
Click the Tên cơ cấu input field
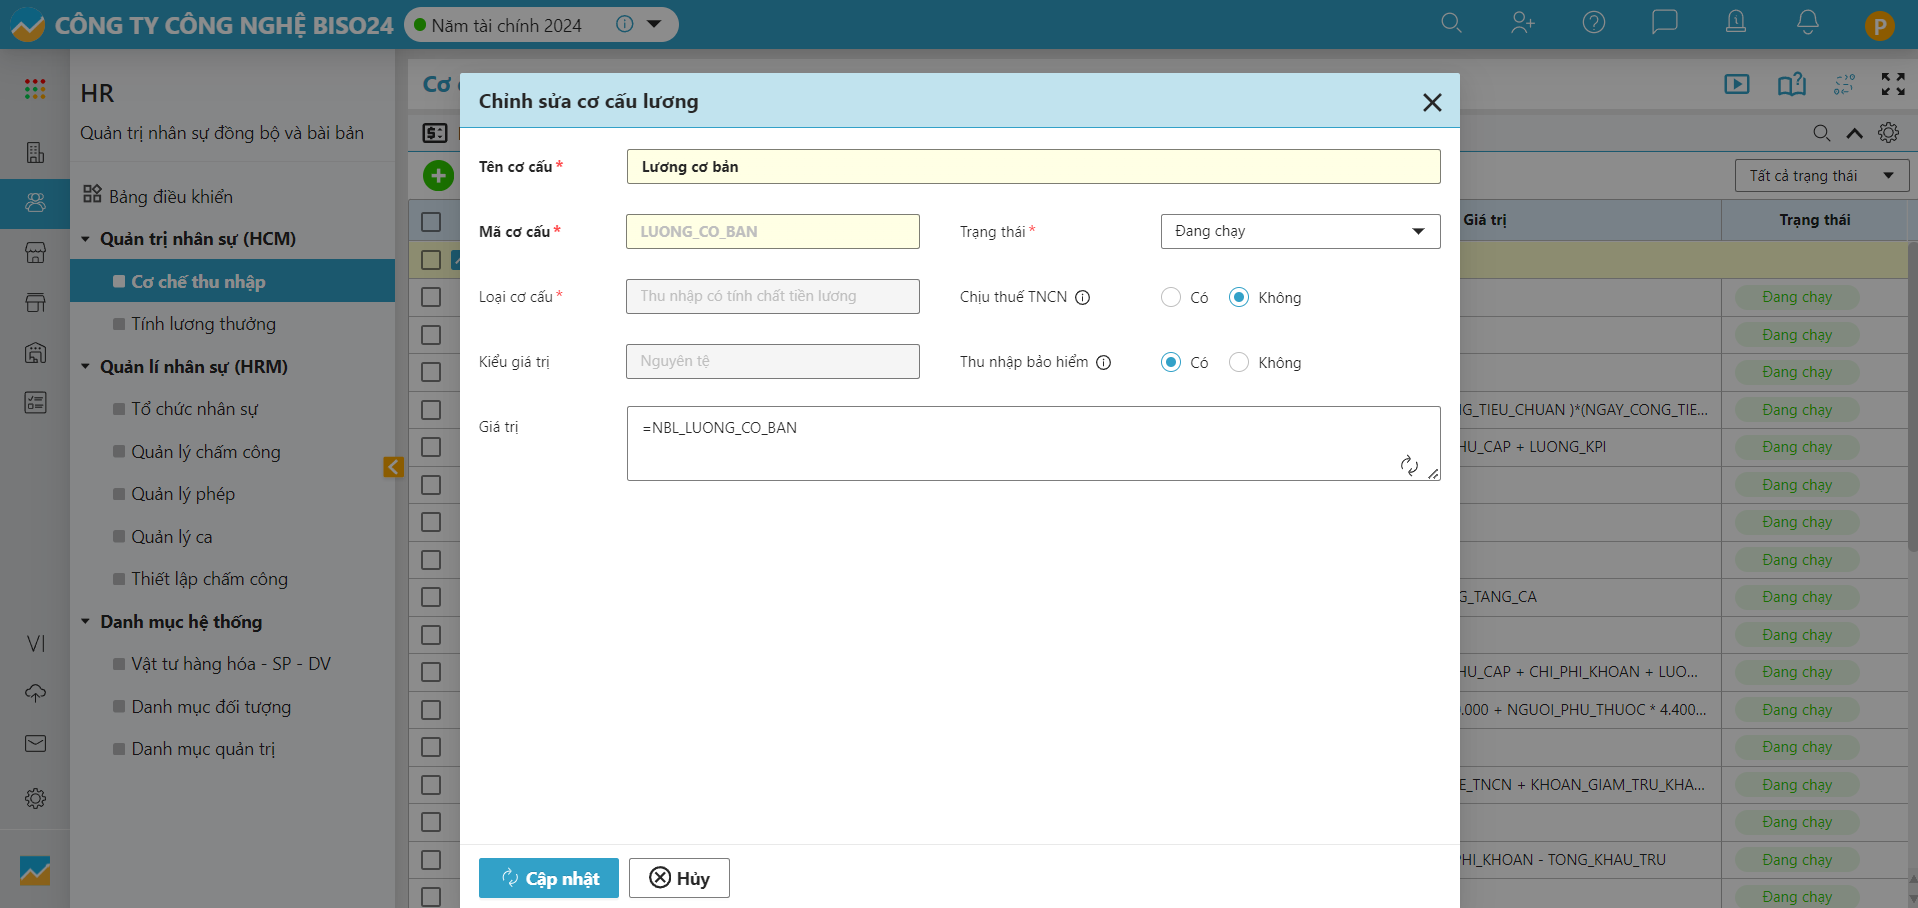(1032, 167)
